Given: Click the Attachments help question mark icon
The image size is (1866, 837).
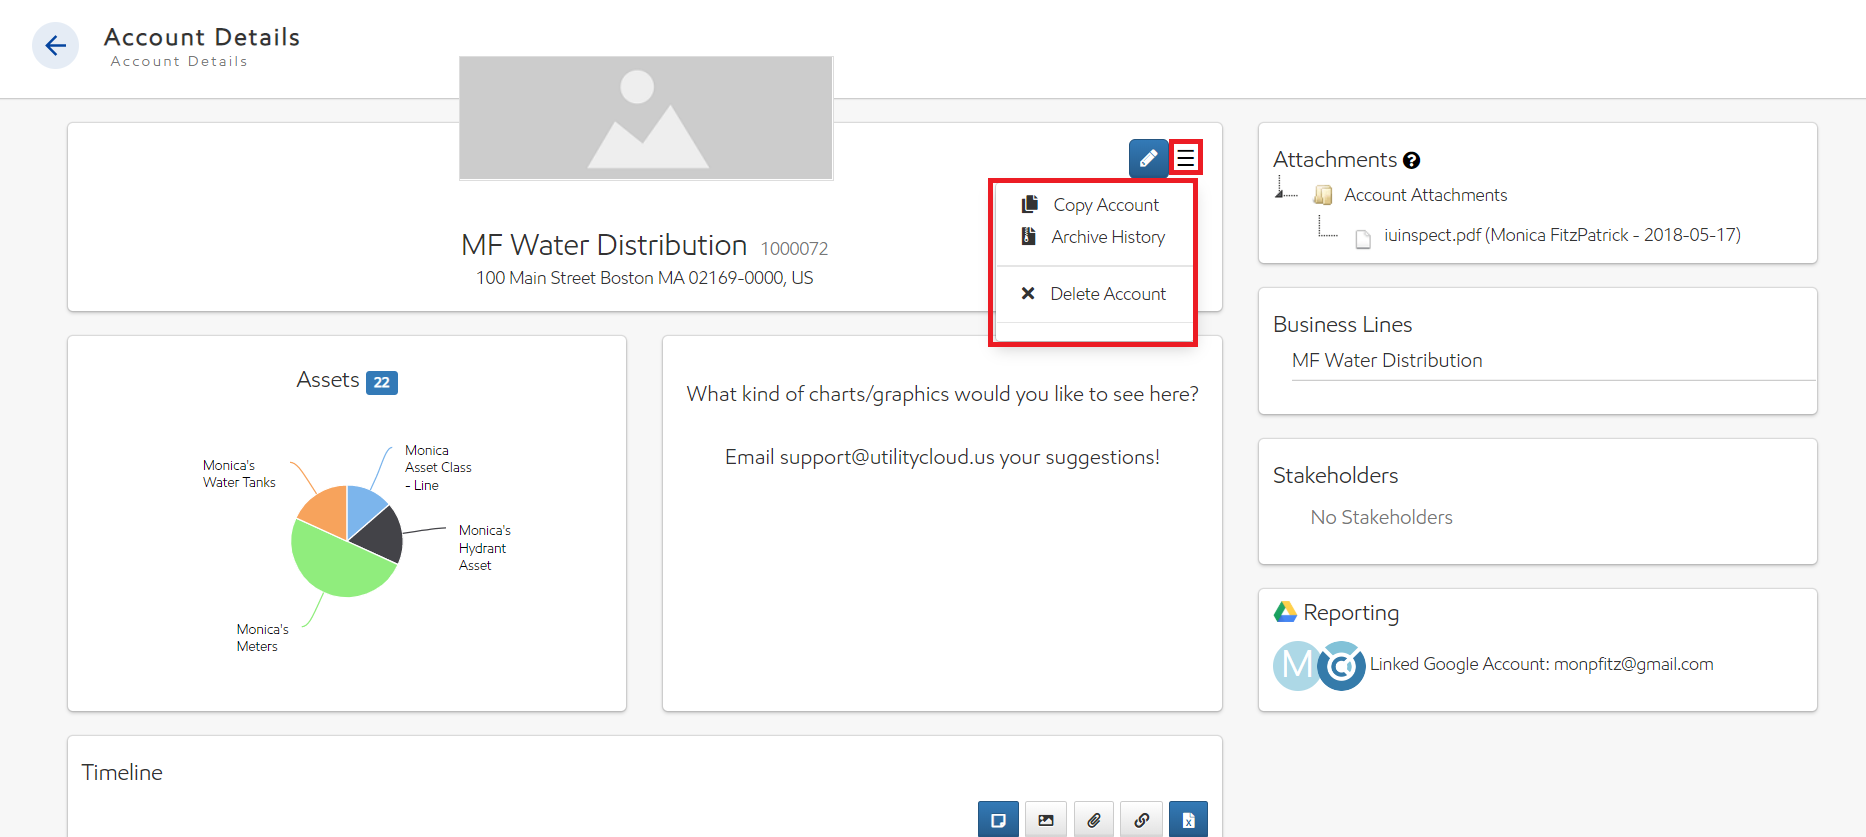Looking at the screenshot, I should click(1411, 161).
